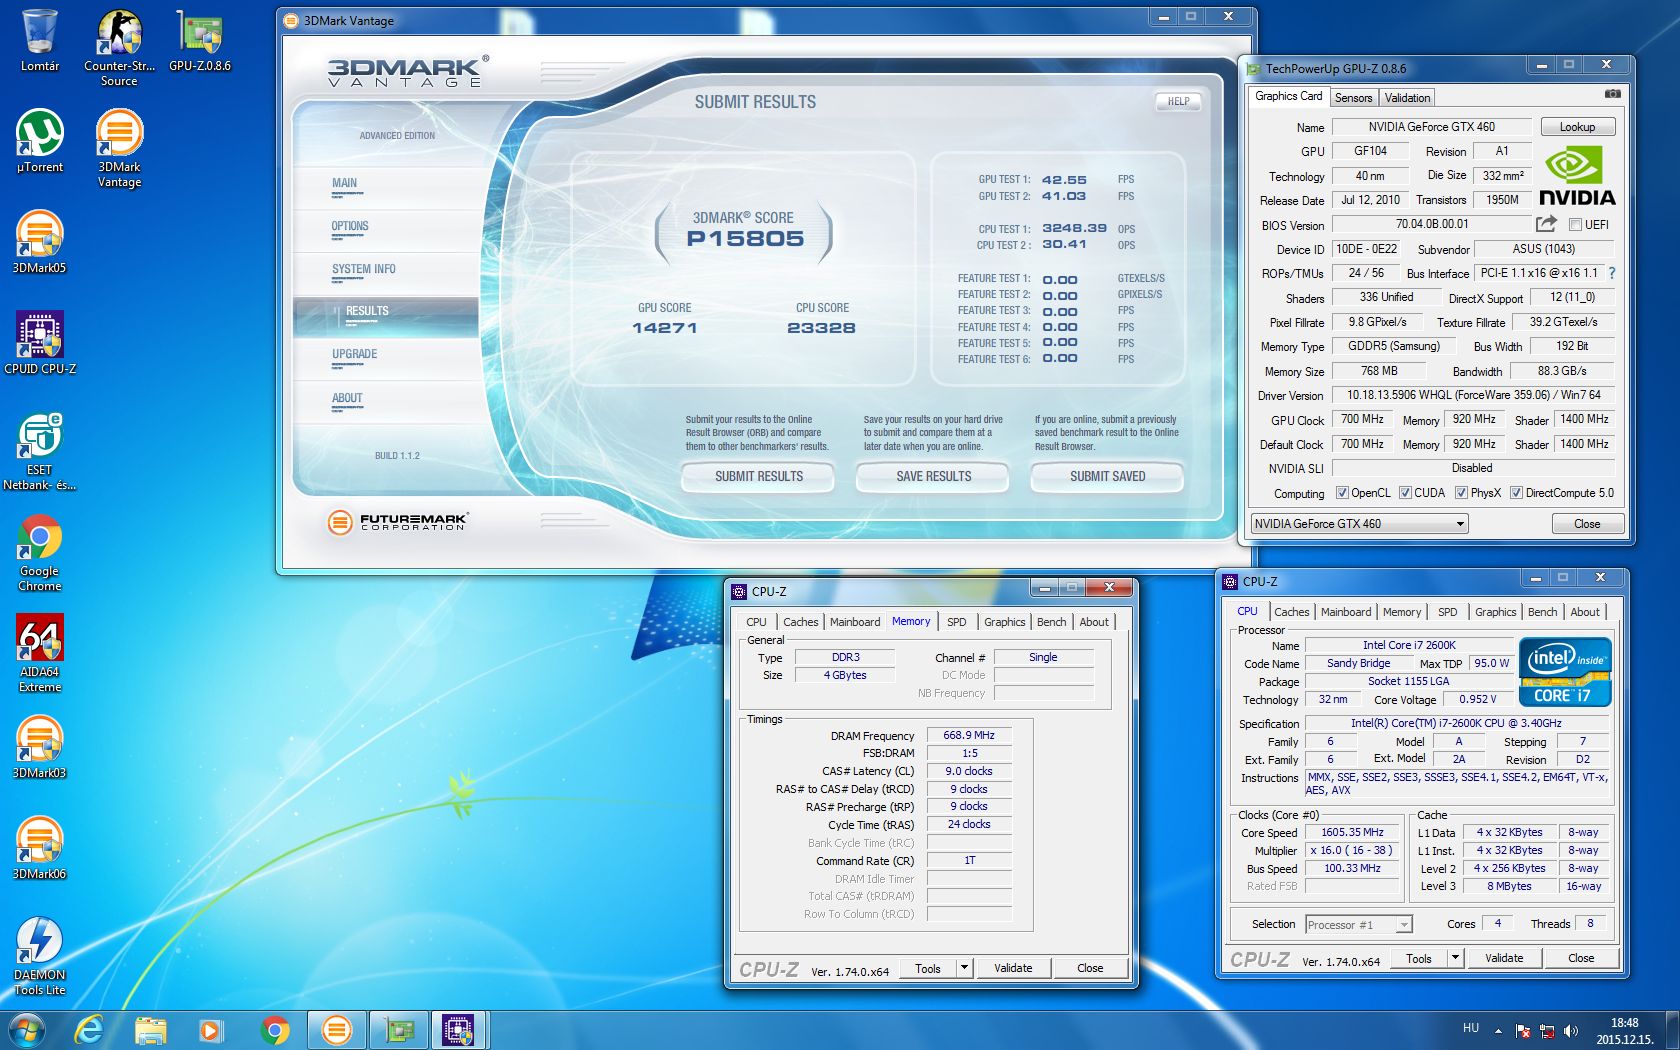The width and height of the screenshot is (1680, 1050).
Task: Click the Google Chrome taskbar icon
Action: pyautogui.click(x=274, y=1029)
